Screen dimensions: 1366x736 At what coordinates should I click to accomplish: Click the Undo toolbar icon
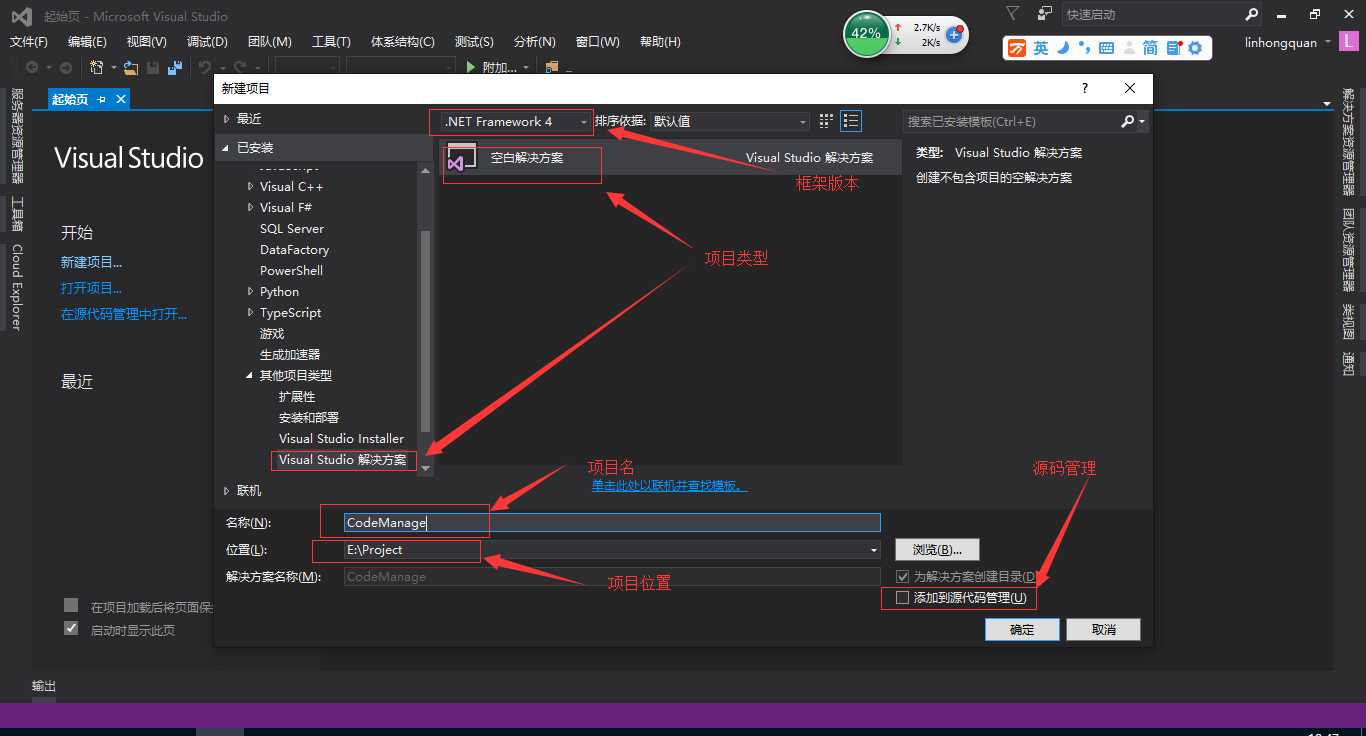coord(204,67)
